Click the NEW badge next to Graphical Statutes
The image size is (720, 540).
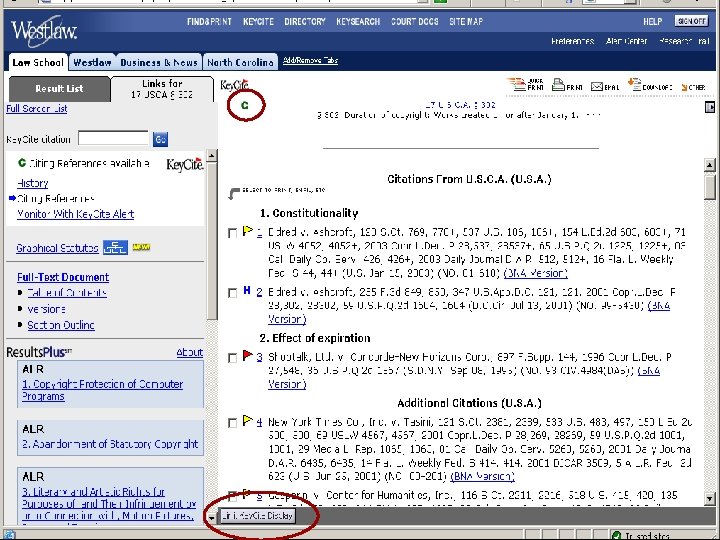click(141, 247)
